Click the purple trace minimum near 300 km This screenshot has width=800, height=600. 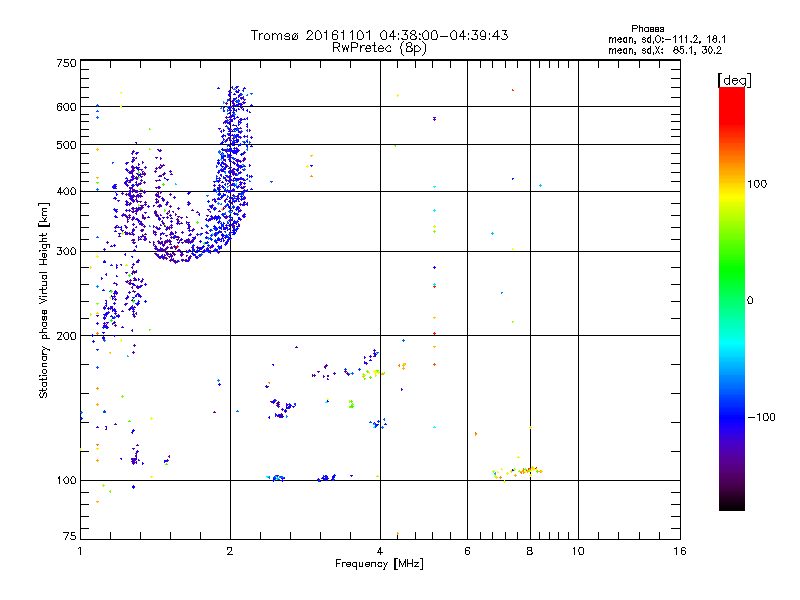tap(175, 255)
